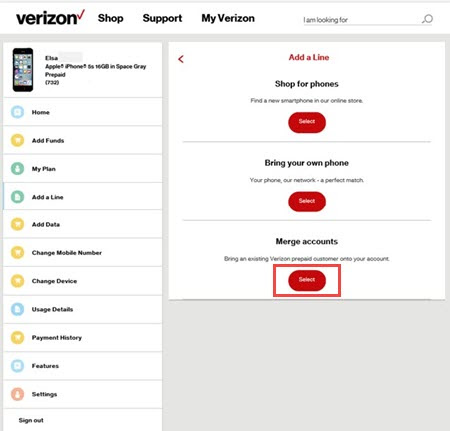This screenshot has height=431, width=450.
Task: Click the Sign out link
Action: pyautogui.click(x=31, y=420)
